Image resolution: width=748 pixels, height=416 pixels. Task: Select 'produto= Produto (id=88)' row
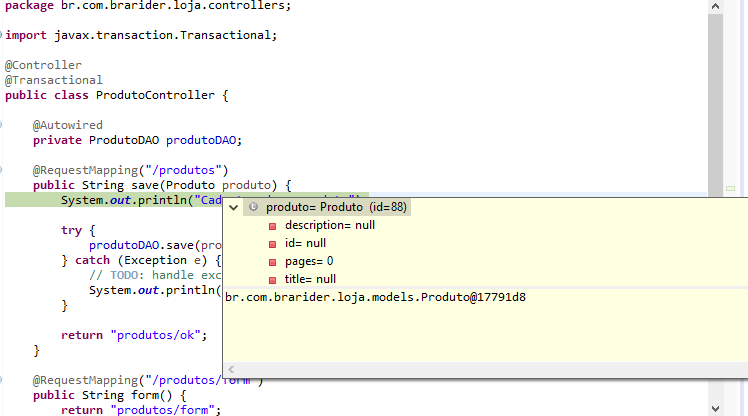327,207
